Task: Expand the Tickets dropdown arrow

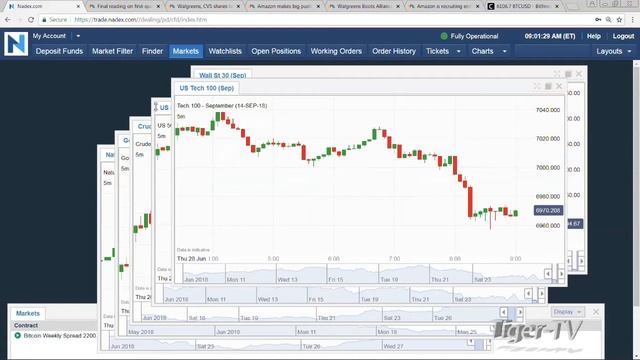Action: (x=458, y=51)
